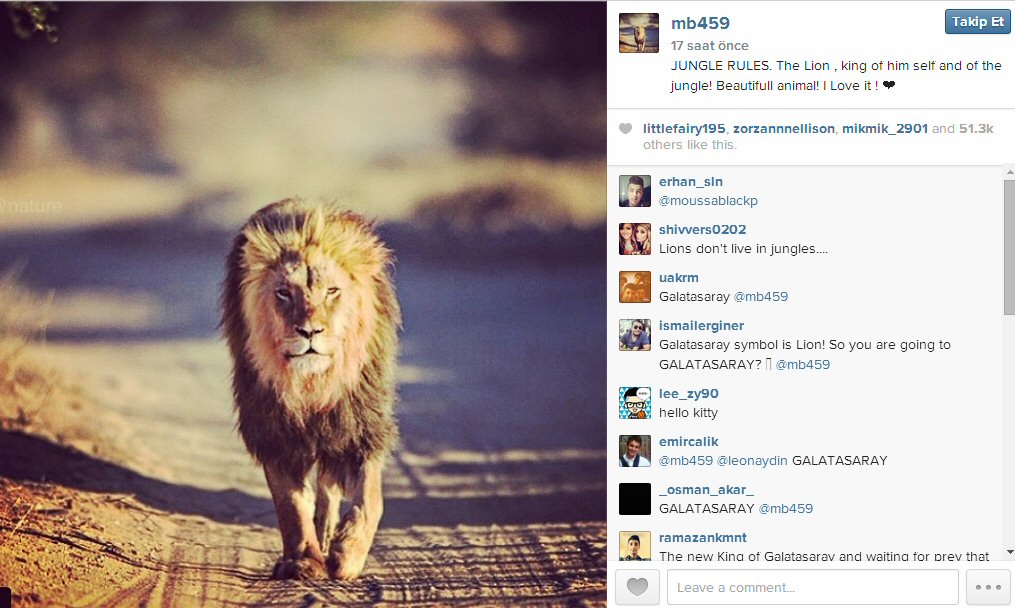
Task: Click shivvers0202's avatar icon
Action: pos(635,239)
